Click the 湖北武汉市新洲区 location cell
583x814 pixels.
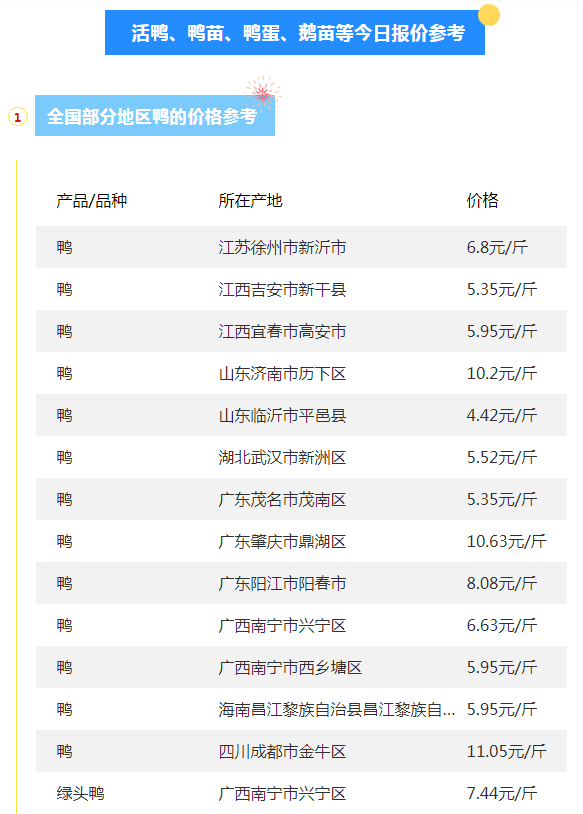tap(282, 457)
